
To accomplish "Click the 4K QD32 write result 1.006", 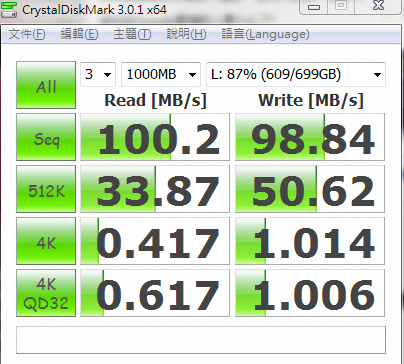I will (x=310, y=293).
